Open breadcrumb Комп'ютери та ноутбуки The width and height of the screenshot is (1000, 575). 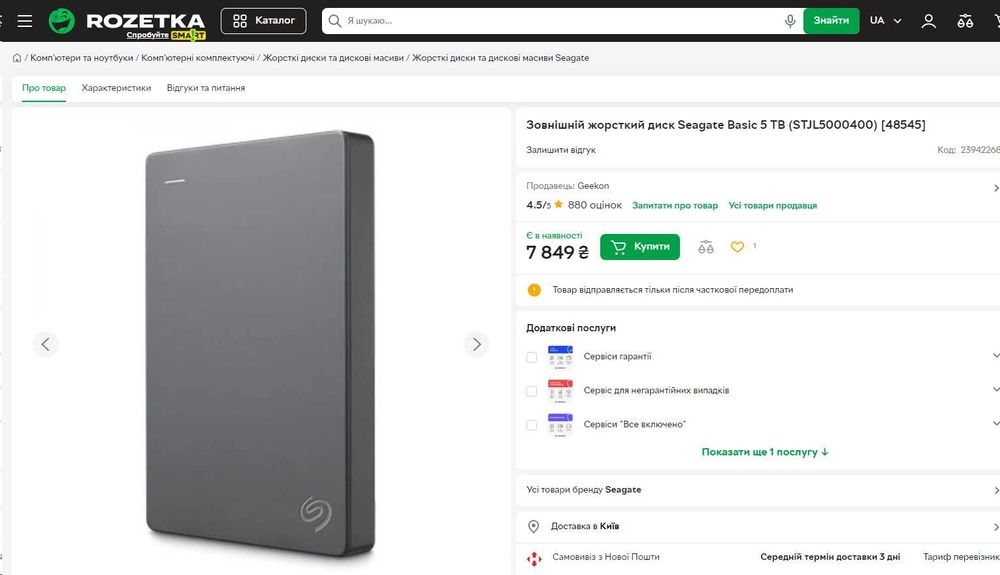click(82, 58)
